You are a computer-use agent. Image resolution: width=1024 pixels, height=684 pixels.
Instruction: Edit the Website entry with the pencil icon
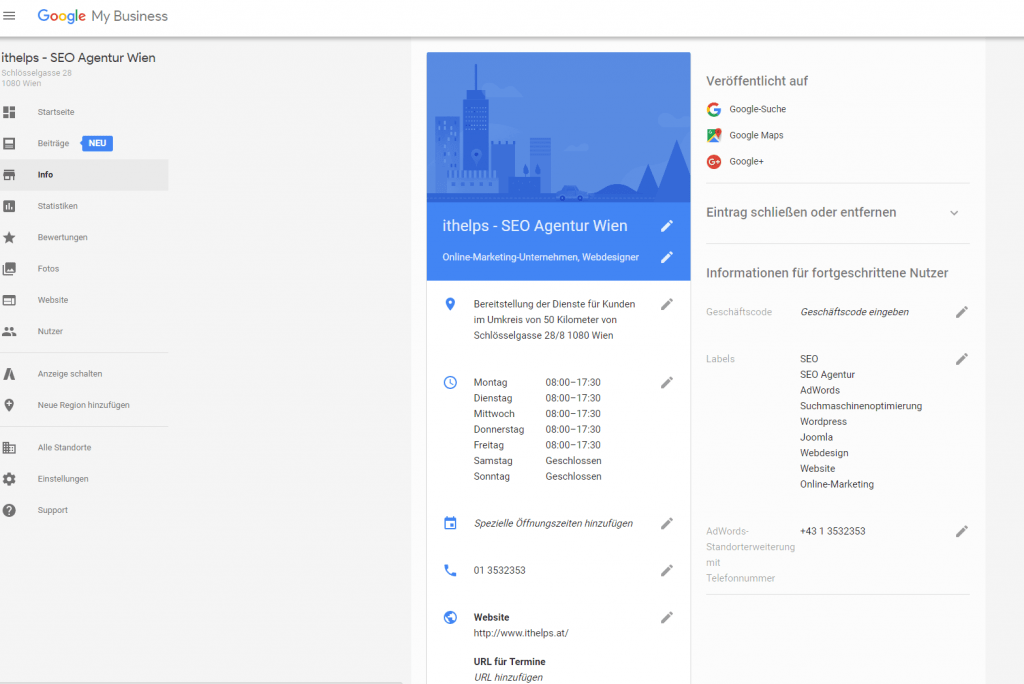[667, 617]
